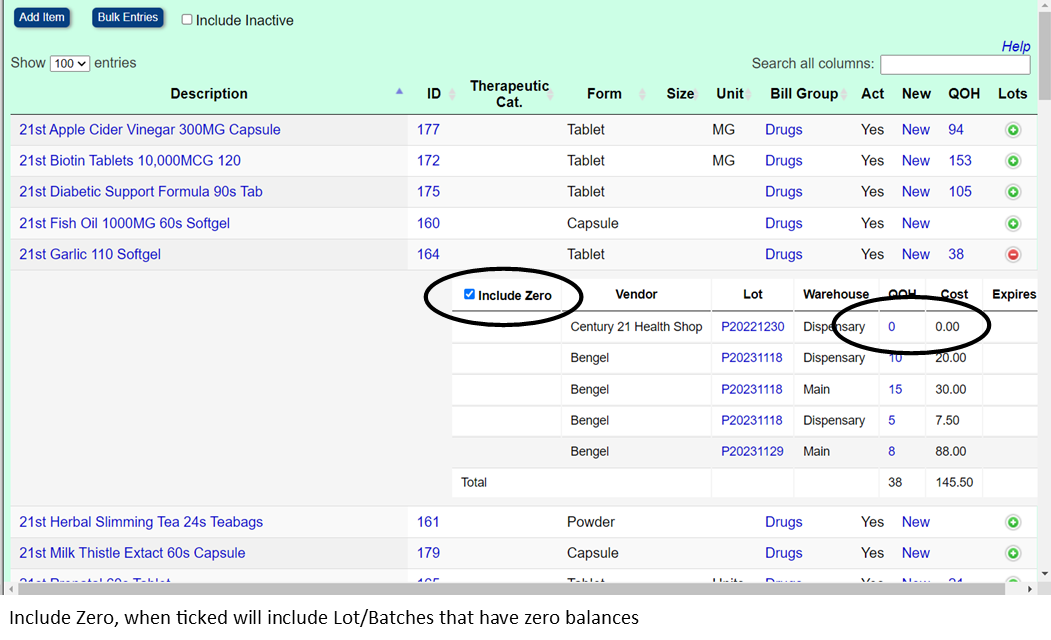The width and height of the screenshot is (1051, 640).
Task: Sort table by Therapeutic Cat. column
Action: tap(509, 94)
